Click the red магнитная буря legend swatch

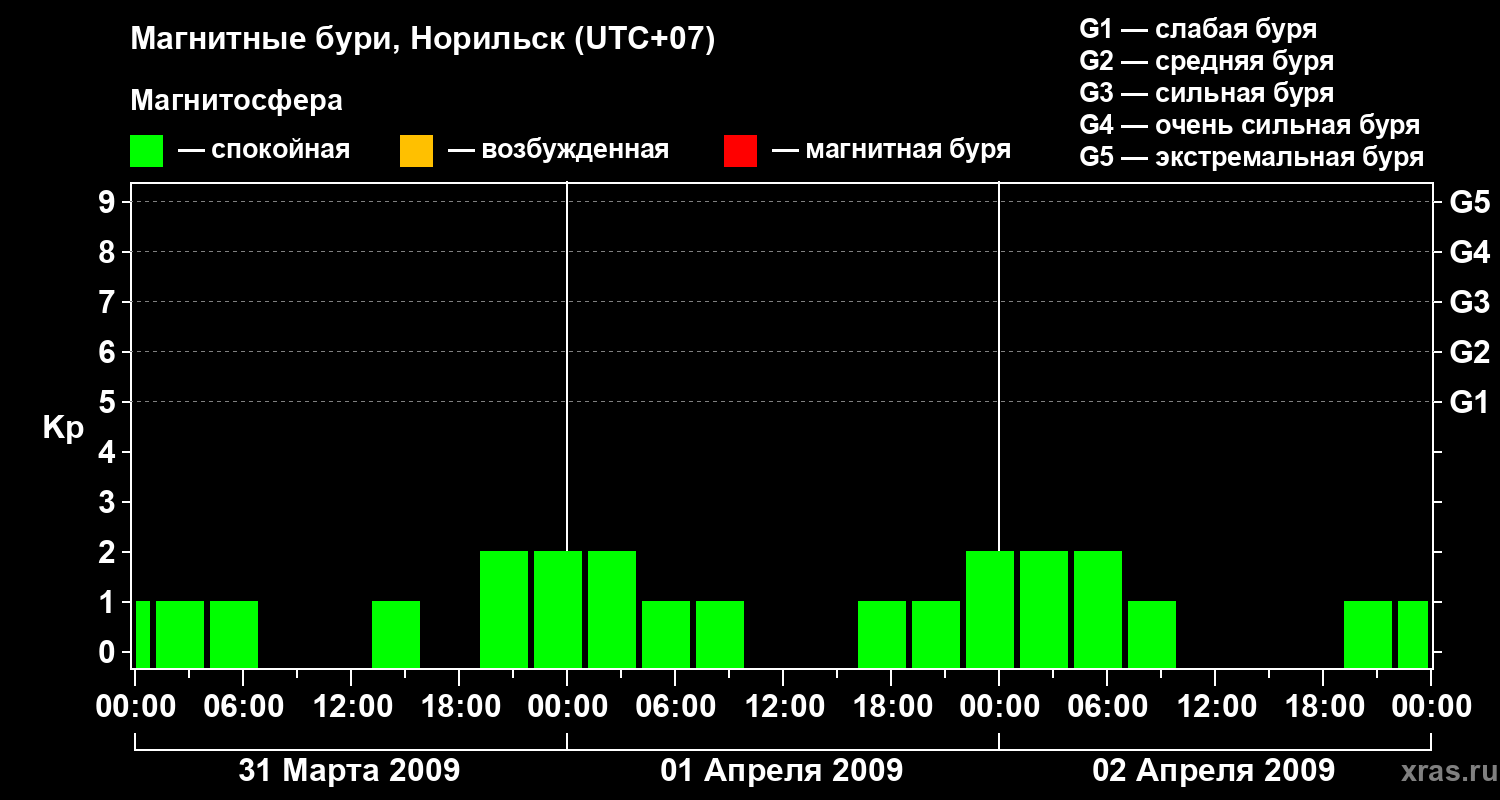tap(741, 151)
